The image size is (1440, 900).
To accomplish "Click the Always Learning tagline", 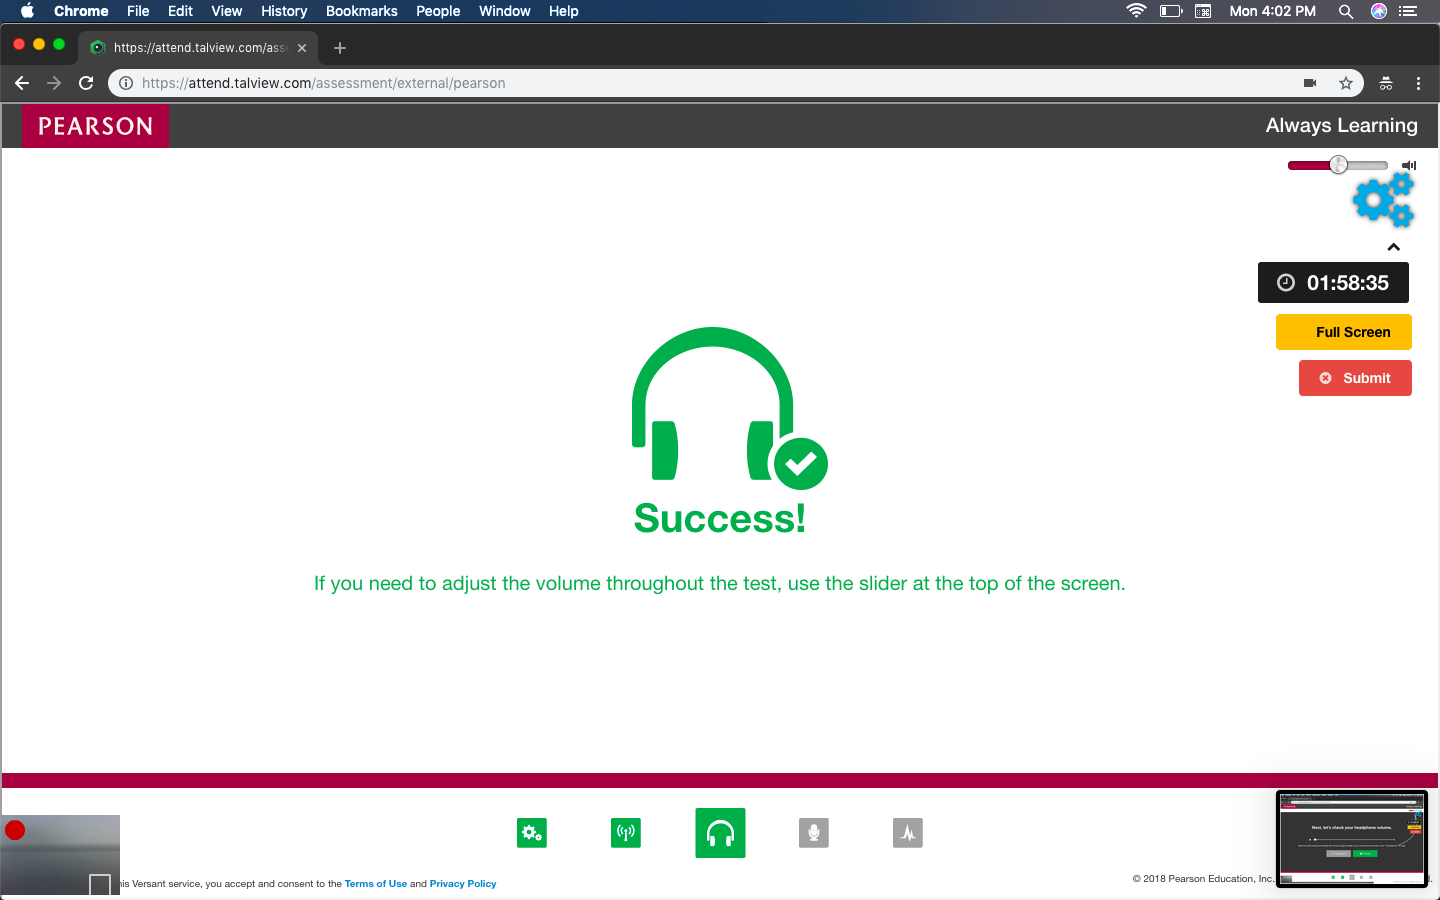I will (1342, 125).
